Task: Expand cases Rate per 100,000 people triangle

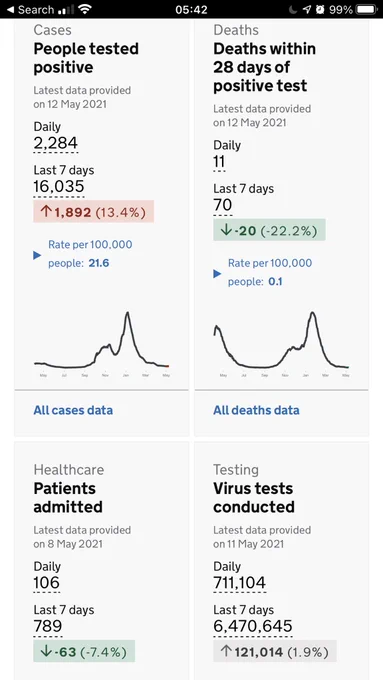Action: pos(37,255)
